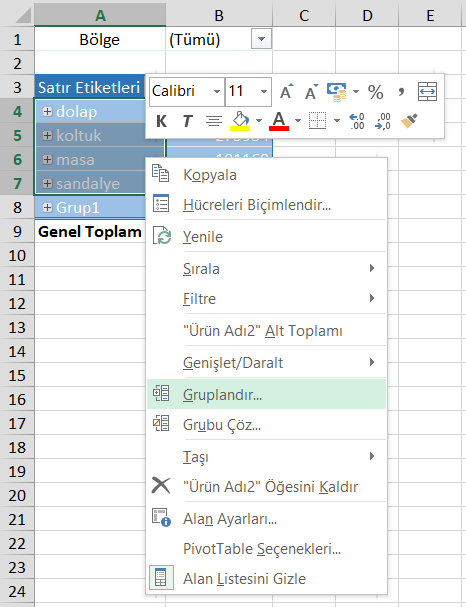Increase decimal places

(x=357, y=121)
